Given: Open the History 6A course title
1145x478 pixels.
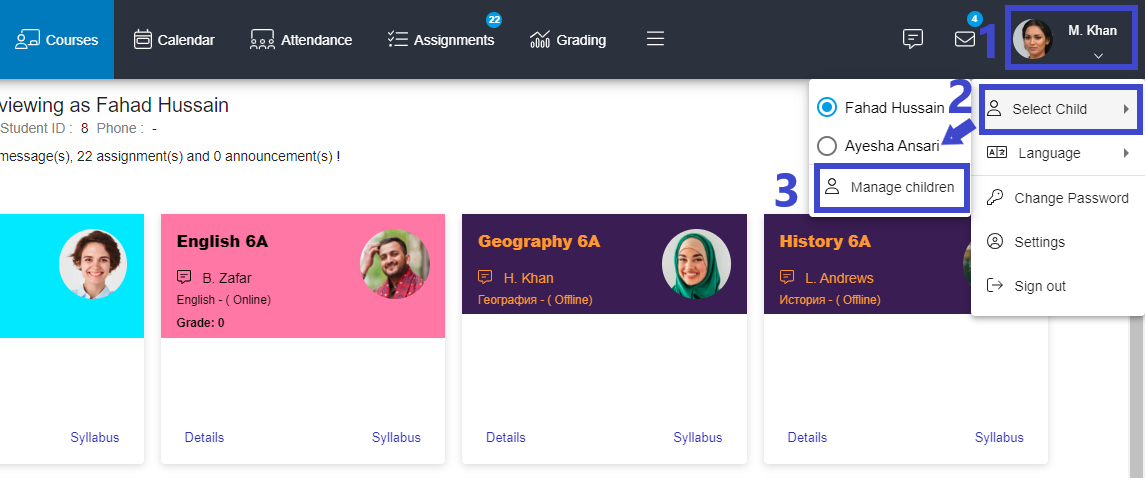Looking at the screenshot, I should 825,242.
